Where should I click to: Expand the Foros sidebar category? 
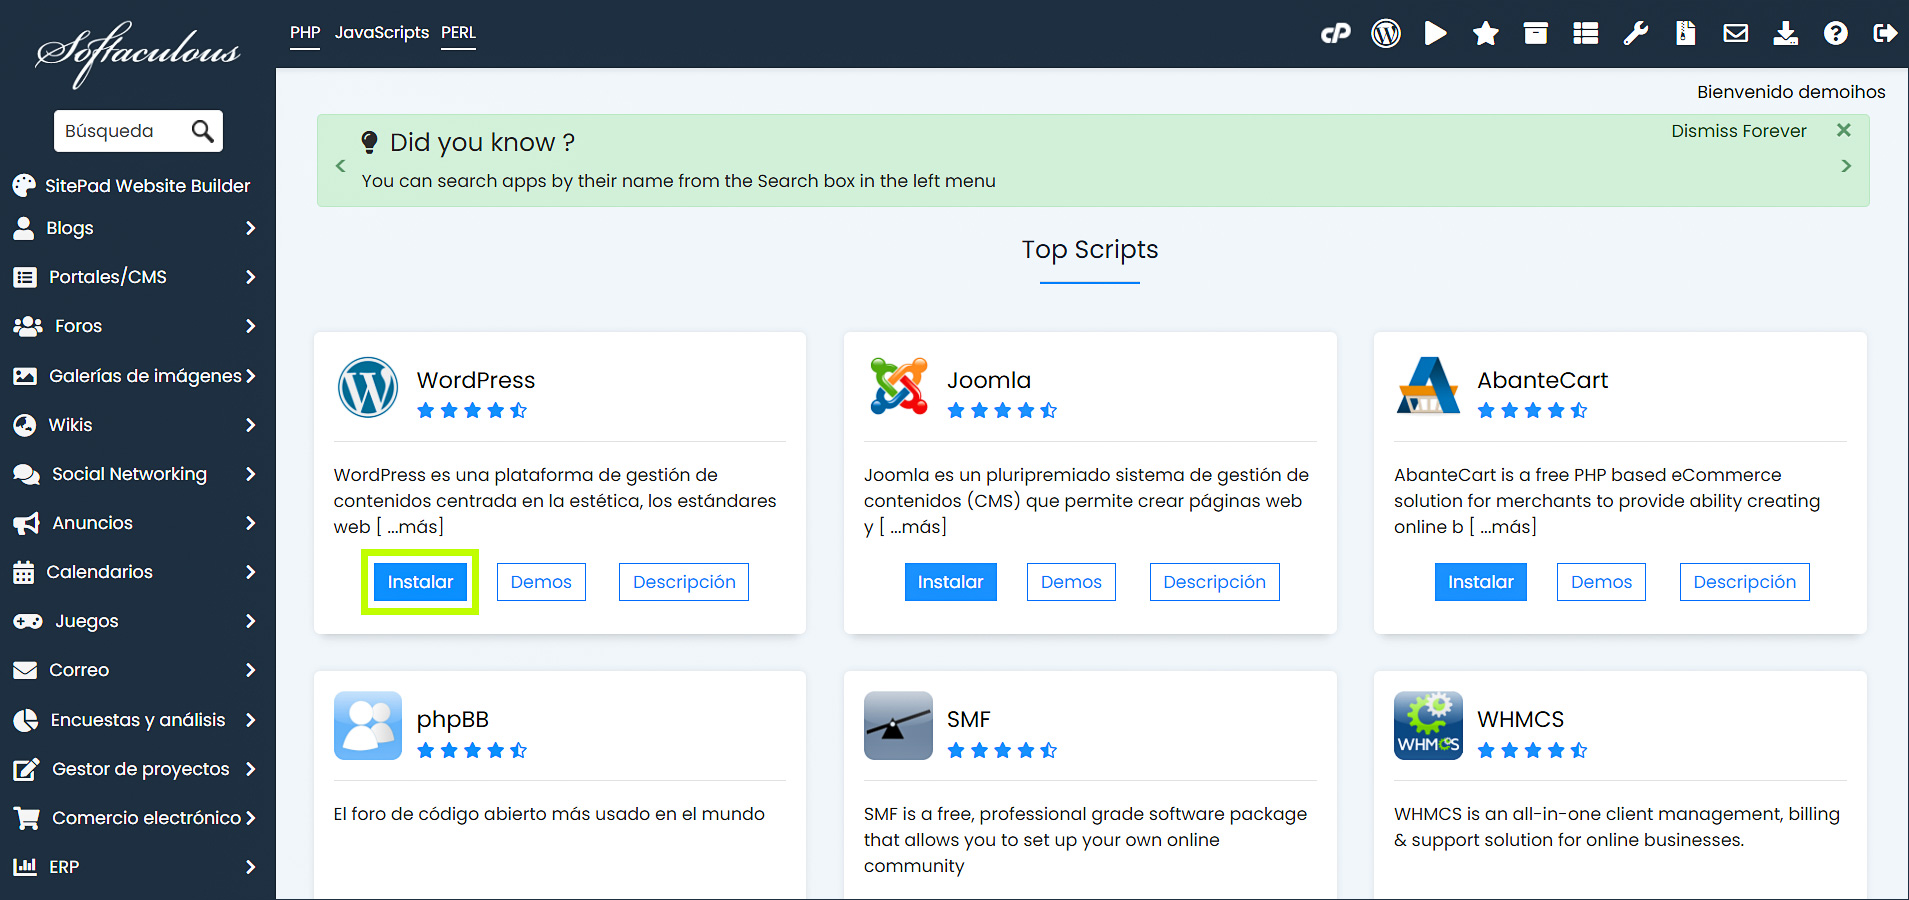coord(135,326)
